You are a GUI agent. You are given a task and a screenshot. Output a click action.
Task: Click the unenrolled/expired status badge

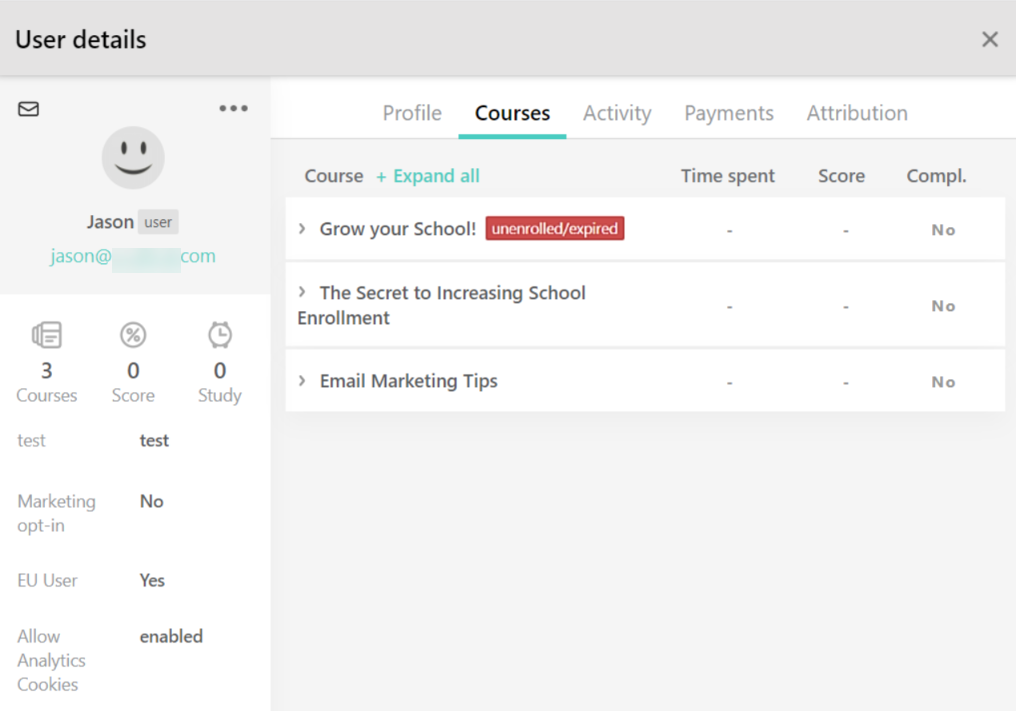pyautogui.click(x=555, y=228)
